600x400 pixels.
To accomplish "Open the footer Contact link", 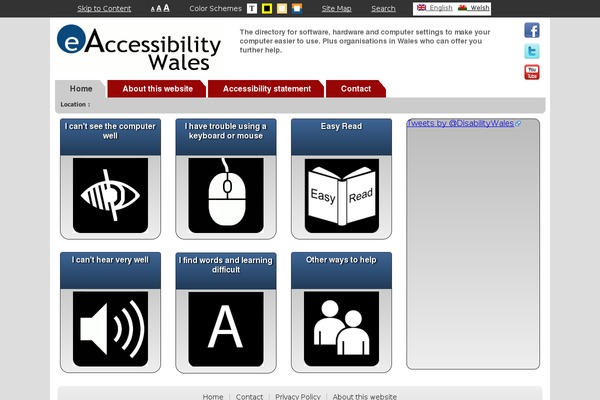I will [249, 397].
